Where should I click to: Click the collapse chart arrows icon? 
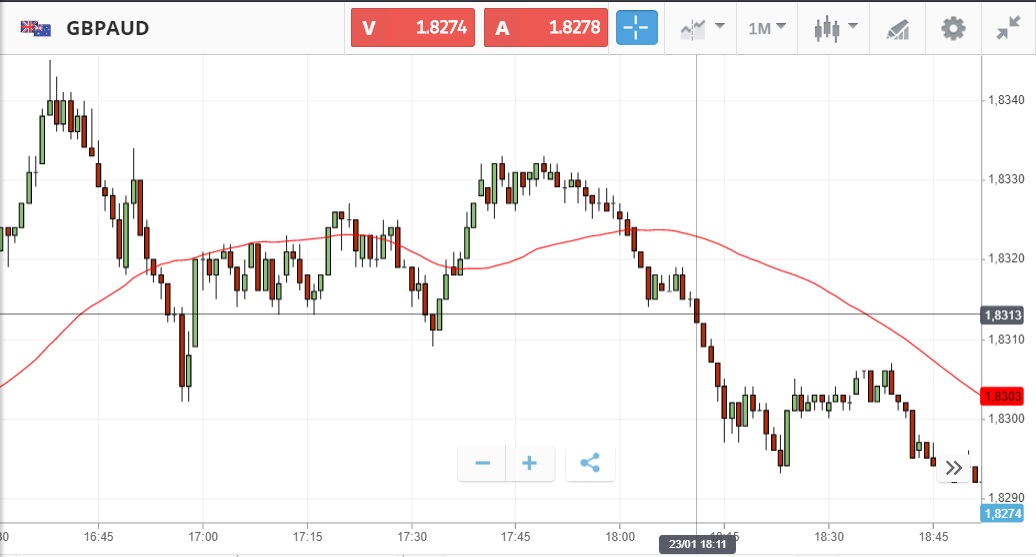click(1008, 28)
